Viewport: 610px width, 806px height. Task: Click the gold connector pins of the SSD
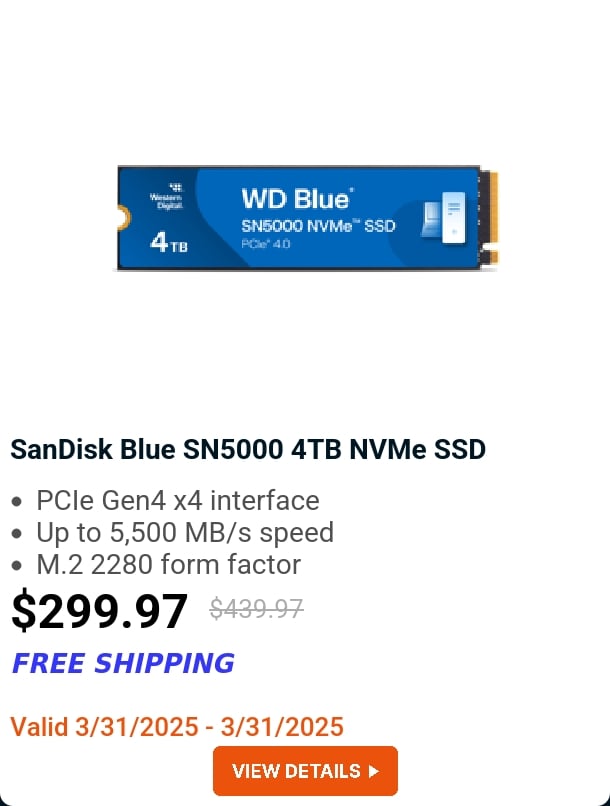pos(491,218)
